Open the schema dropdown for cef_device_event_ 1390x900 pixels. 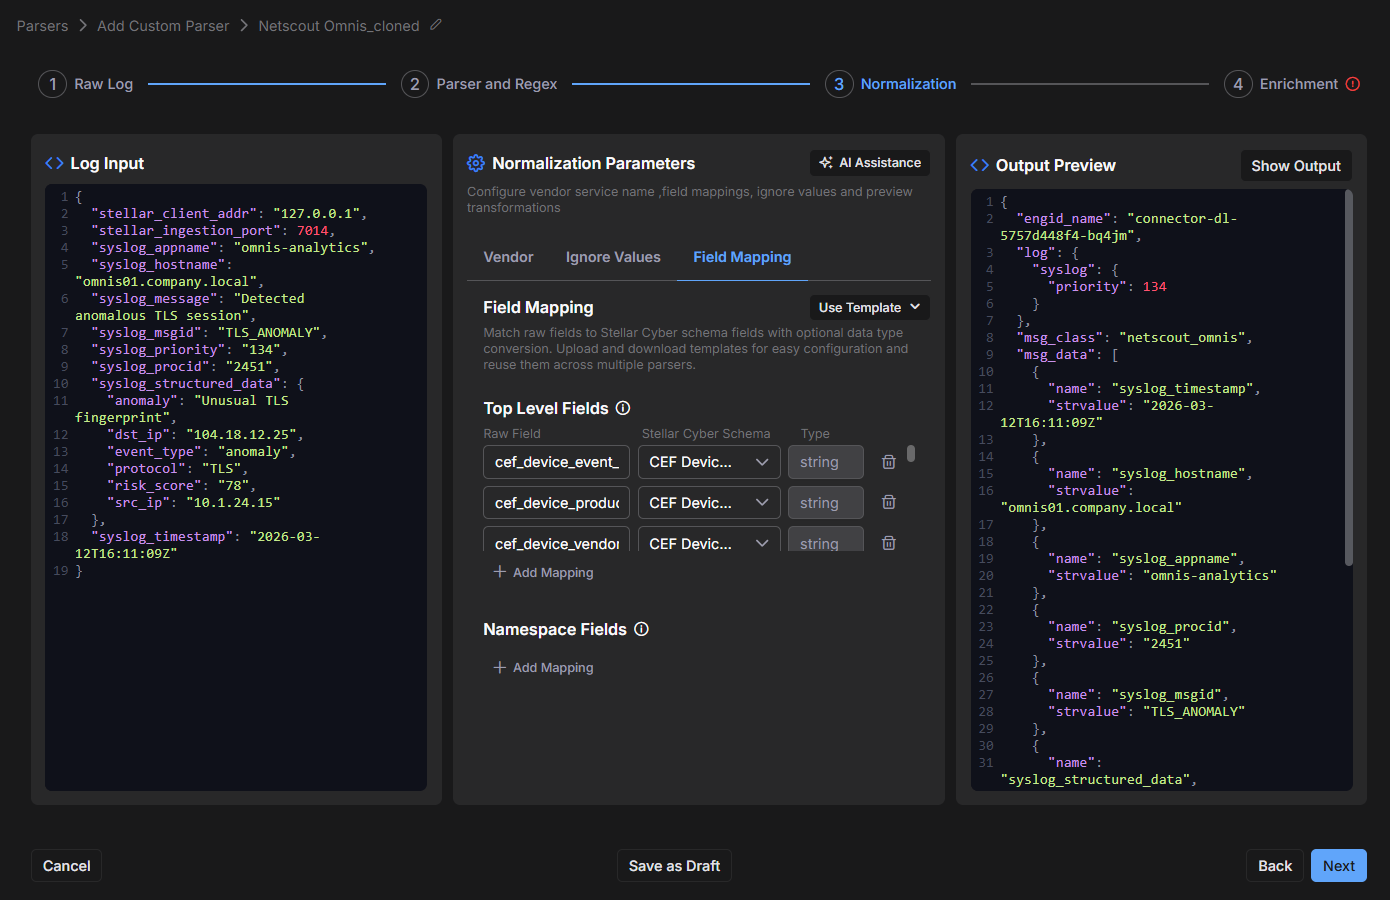point(708,462)
